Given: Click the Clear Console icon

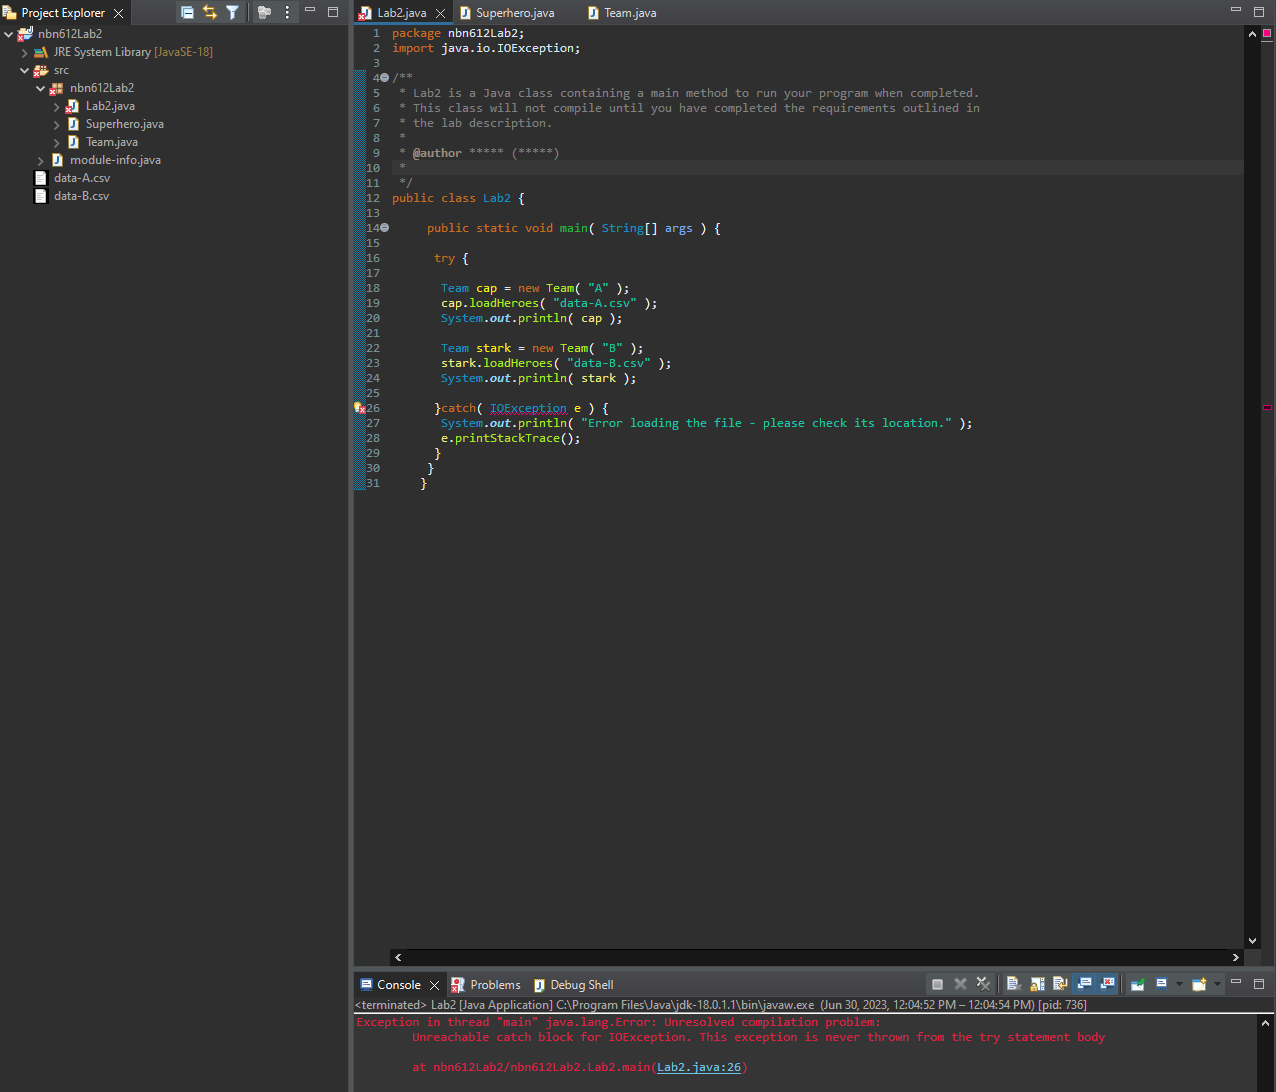Looking at the screenshot, I should (x=1012, y=984).
